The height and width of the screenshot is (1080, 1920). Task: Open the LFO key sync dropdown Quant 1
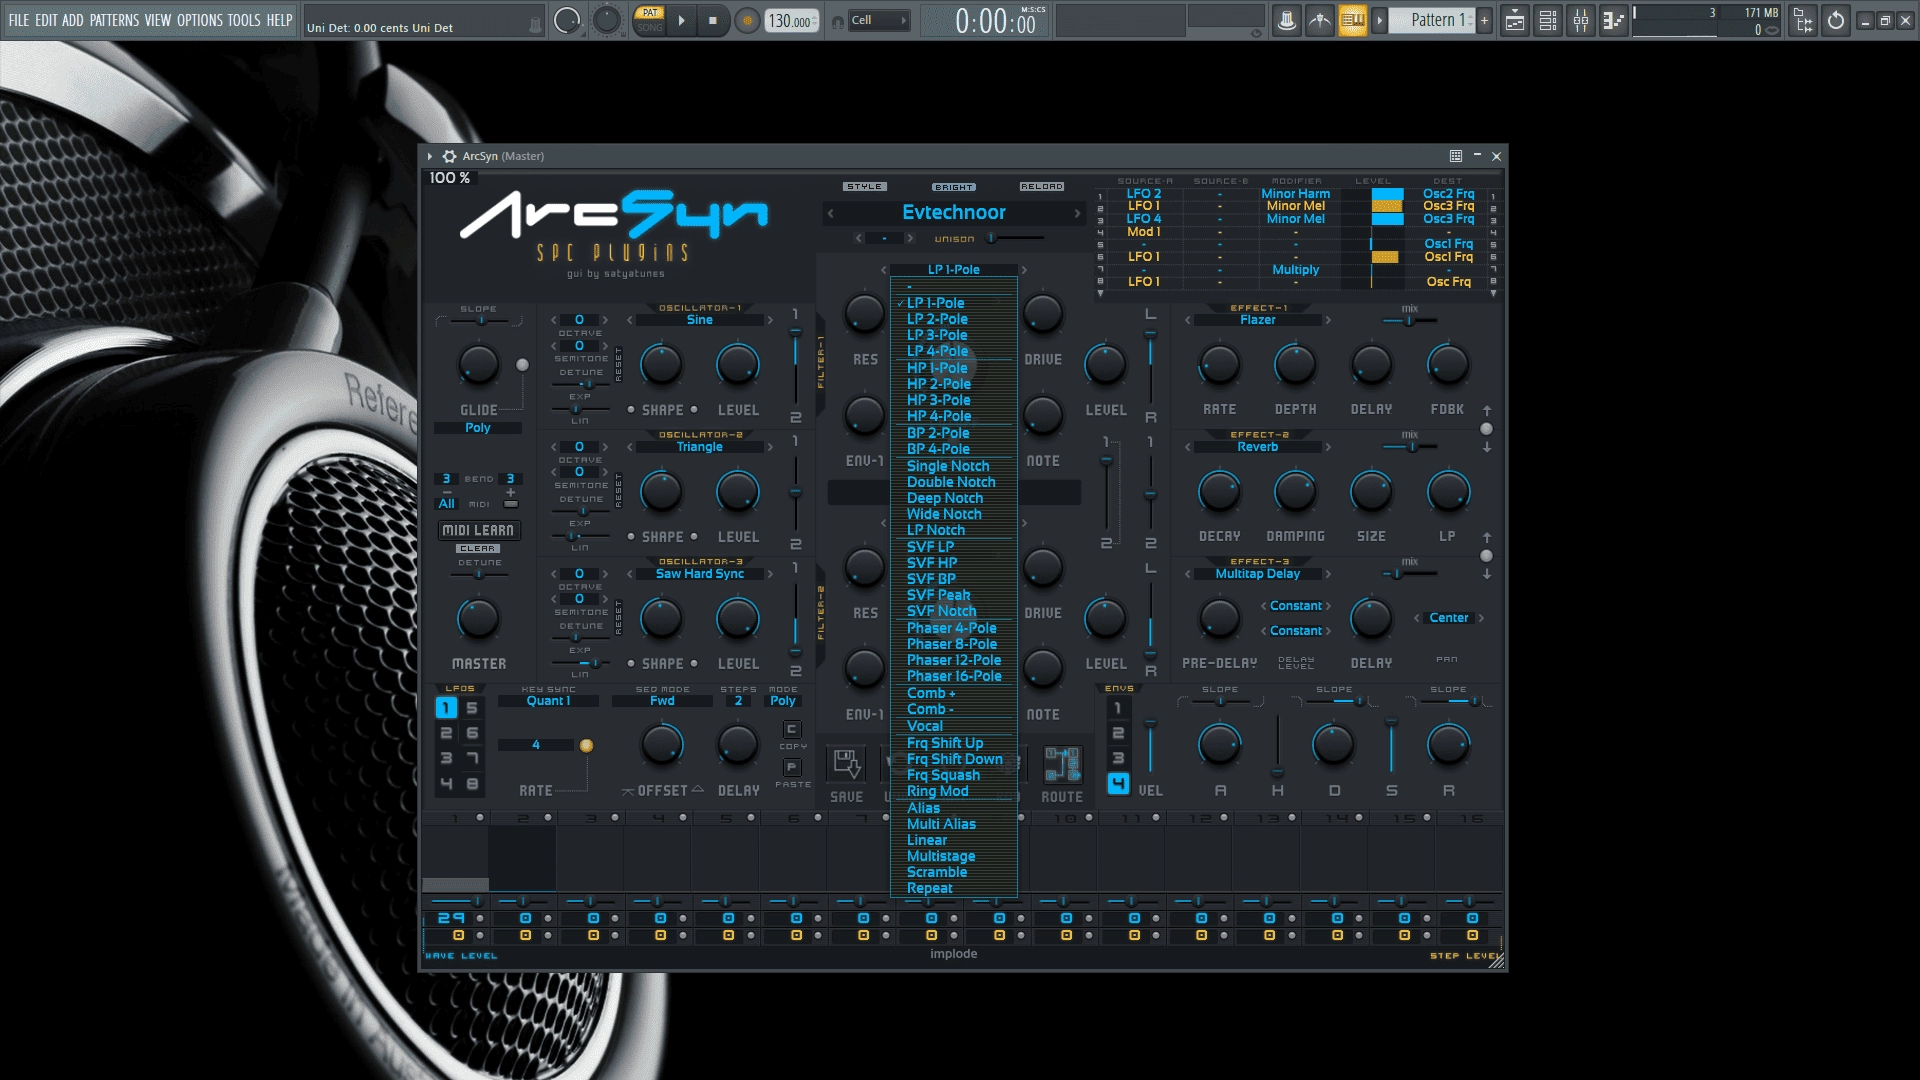(x=548, y=701)
